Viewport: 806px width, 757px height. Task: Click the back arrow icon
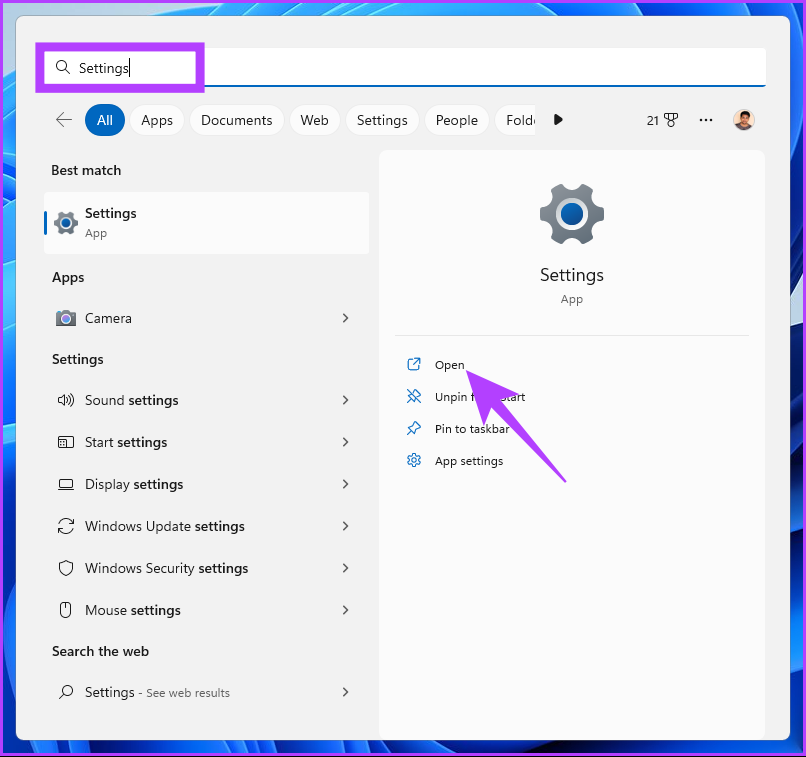64,120
